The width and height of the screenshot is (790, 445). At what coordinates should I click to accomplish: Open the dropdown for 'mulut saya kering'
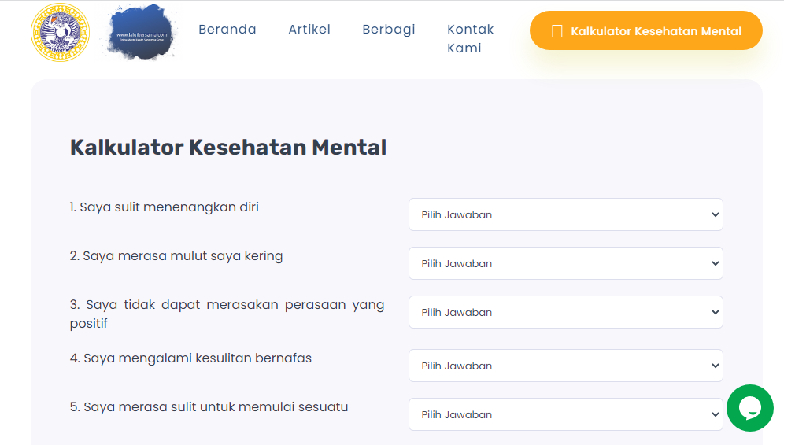click(566, 264)
